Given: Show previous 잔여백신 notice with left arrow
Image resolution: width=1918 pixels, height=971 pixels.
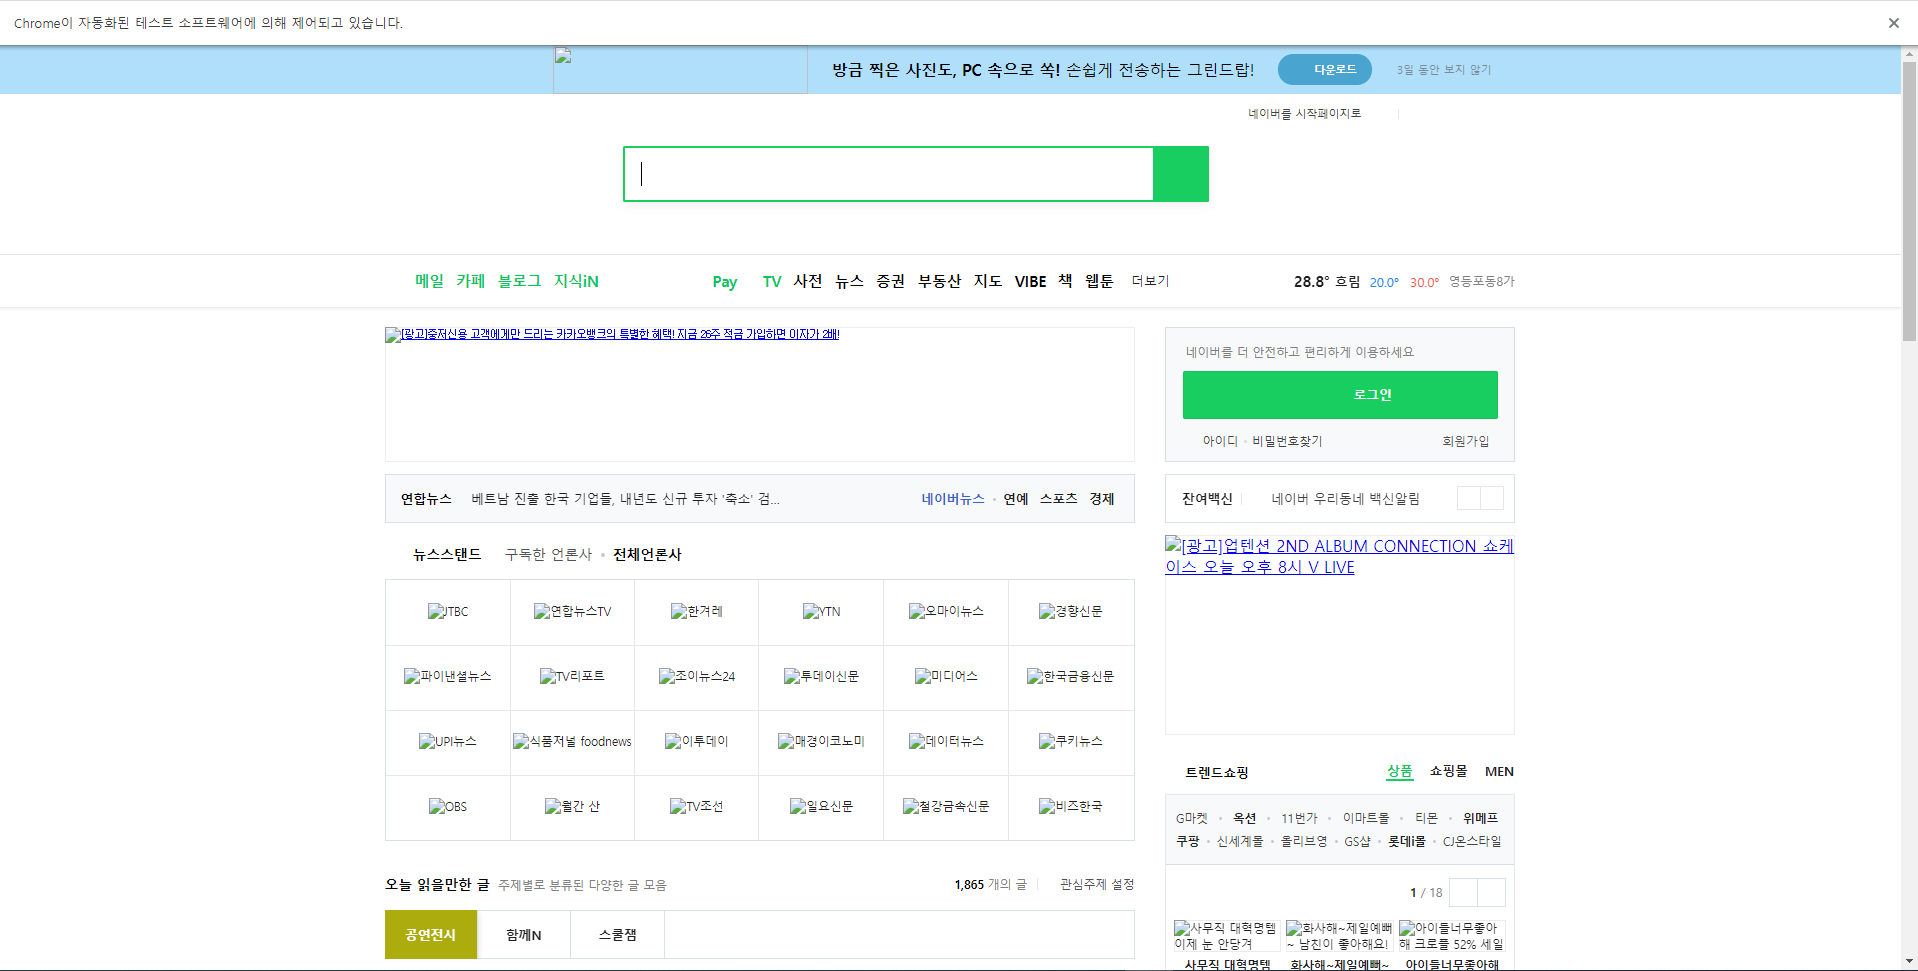Looking at the screenshot, I should pos(1469,498).
